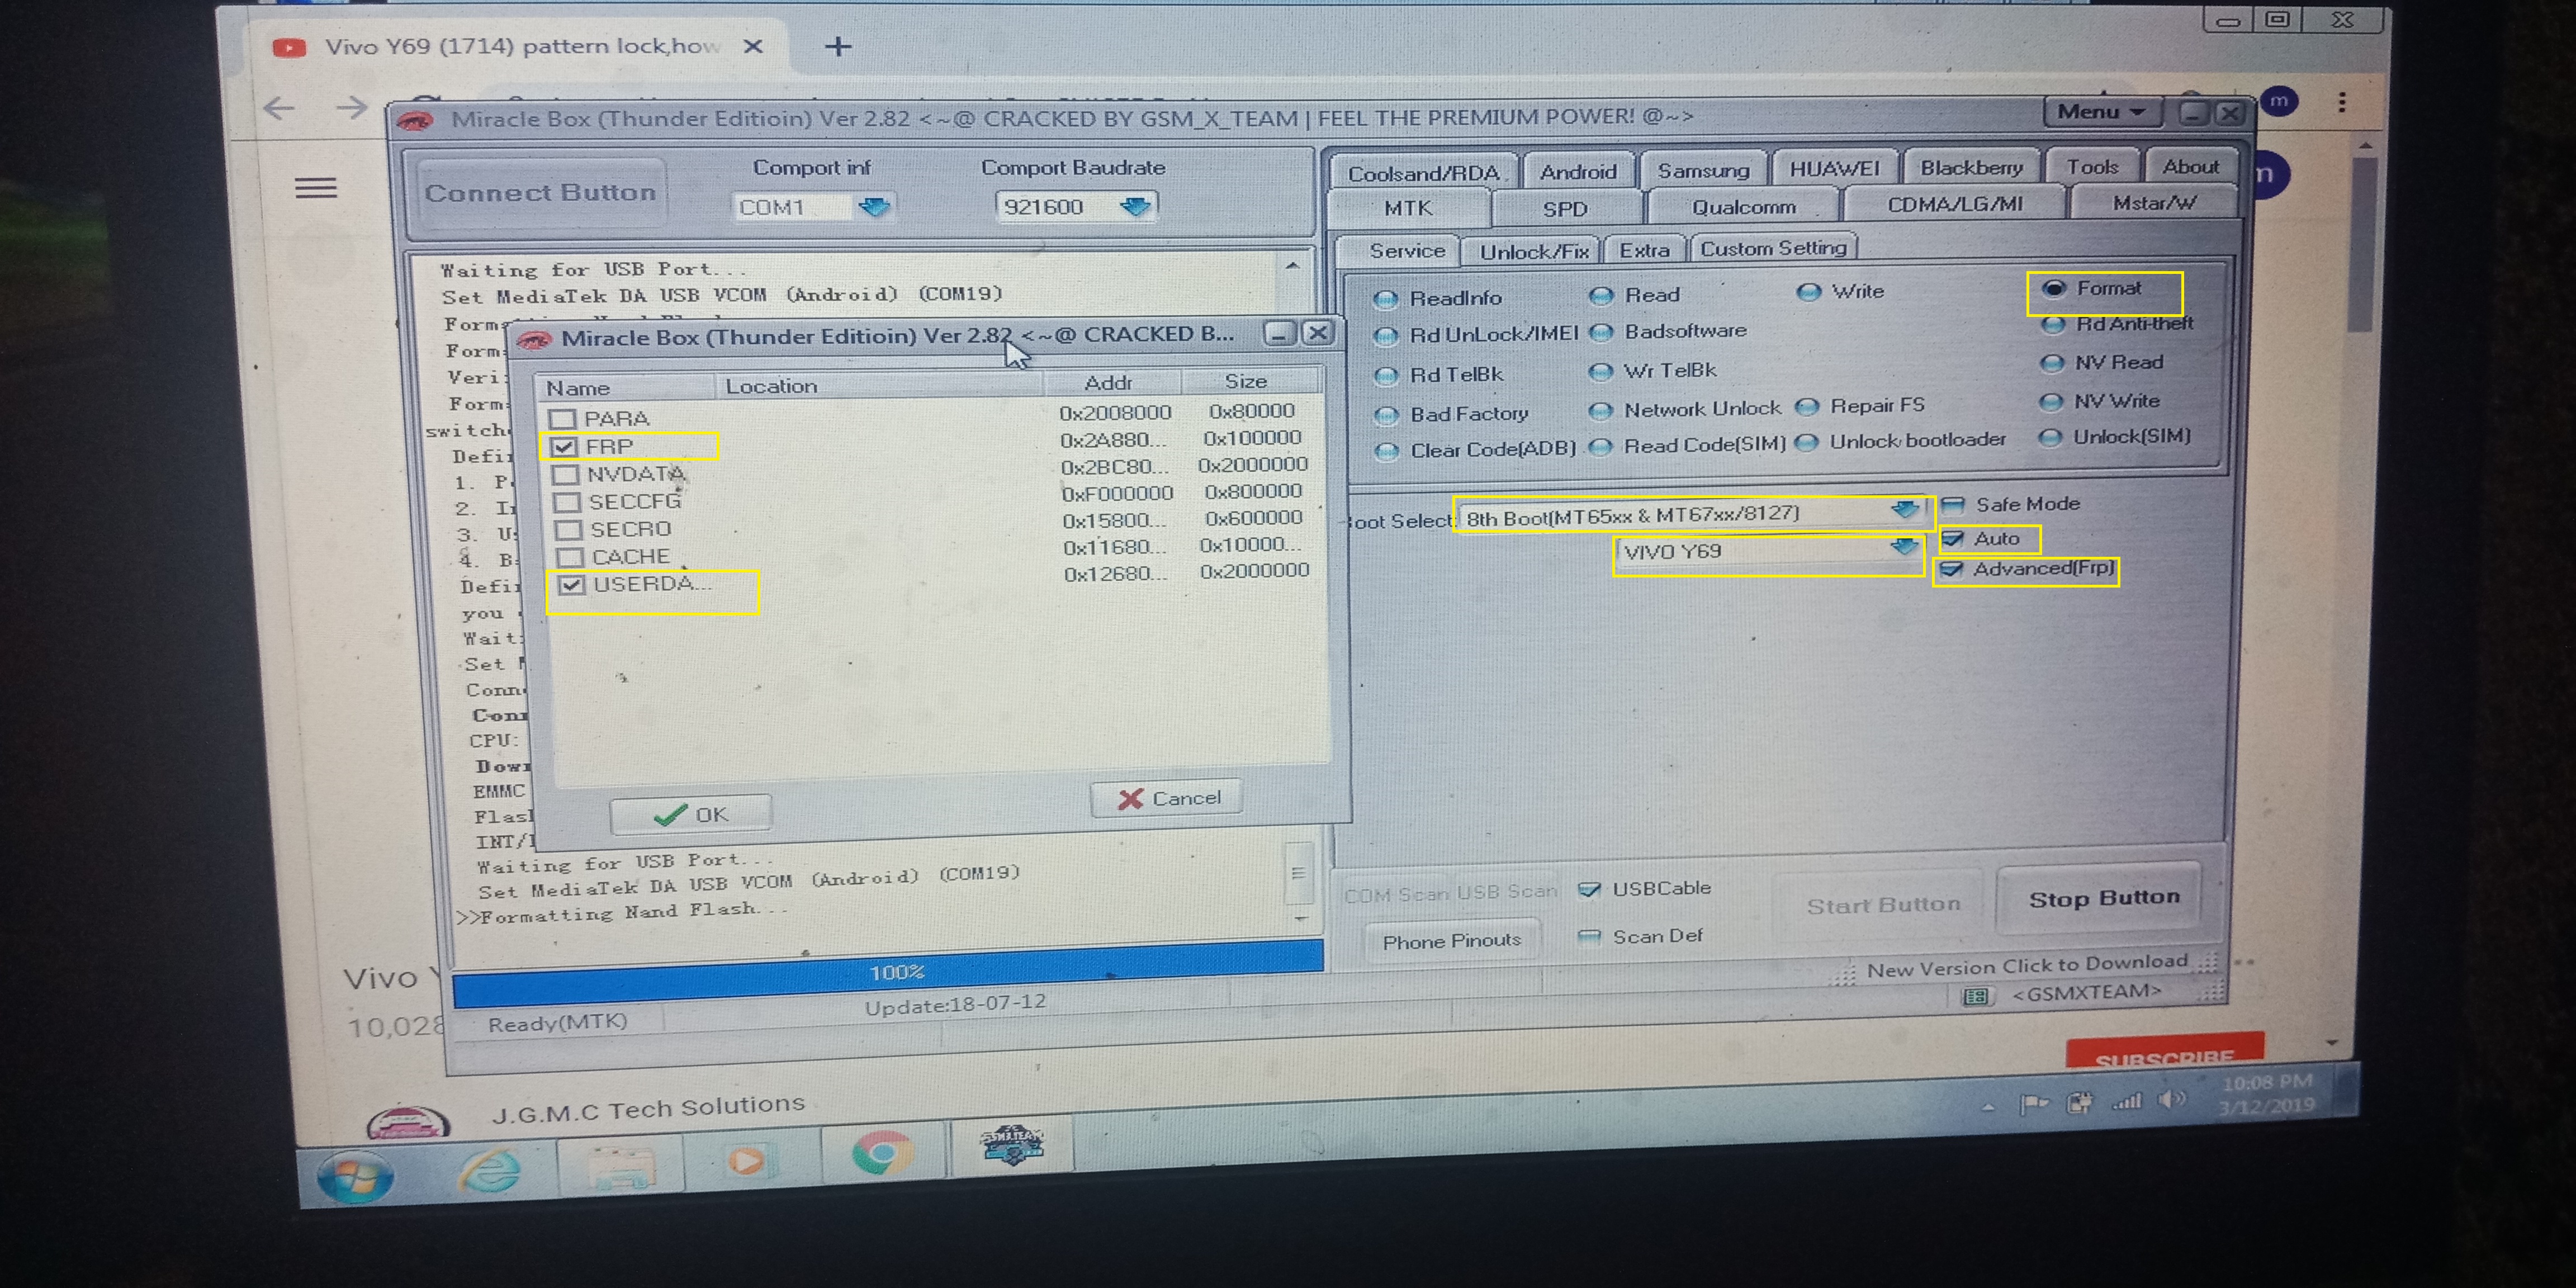
Task: Click the Miracle Box logo in partition dialog title
Action: click(535, 340)
